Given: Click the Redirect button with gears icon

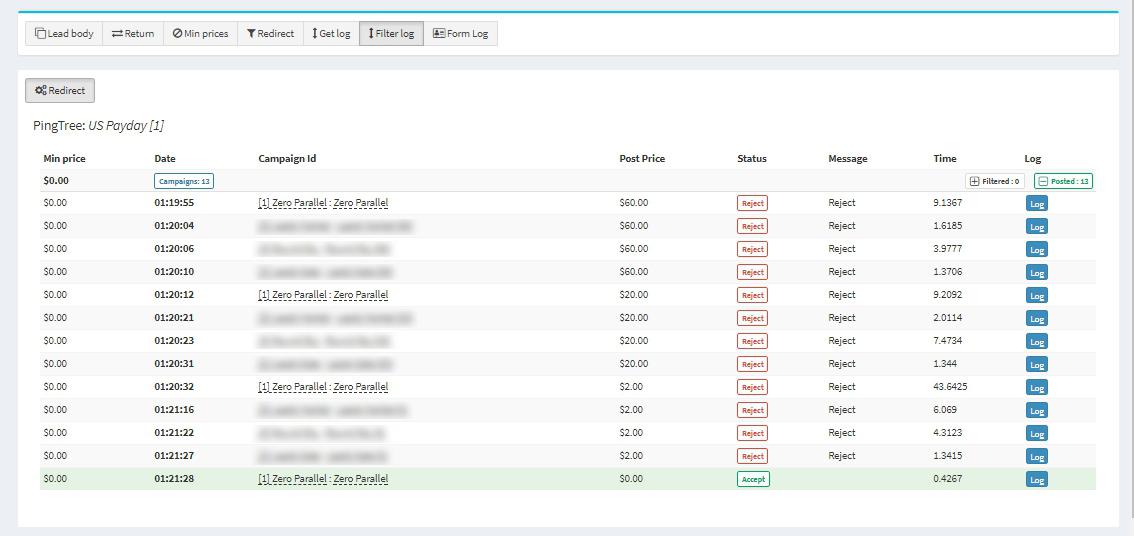Looking at the screenshot, I should [60, 91].
